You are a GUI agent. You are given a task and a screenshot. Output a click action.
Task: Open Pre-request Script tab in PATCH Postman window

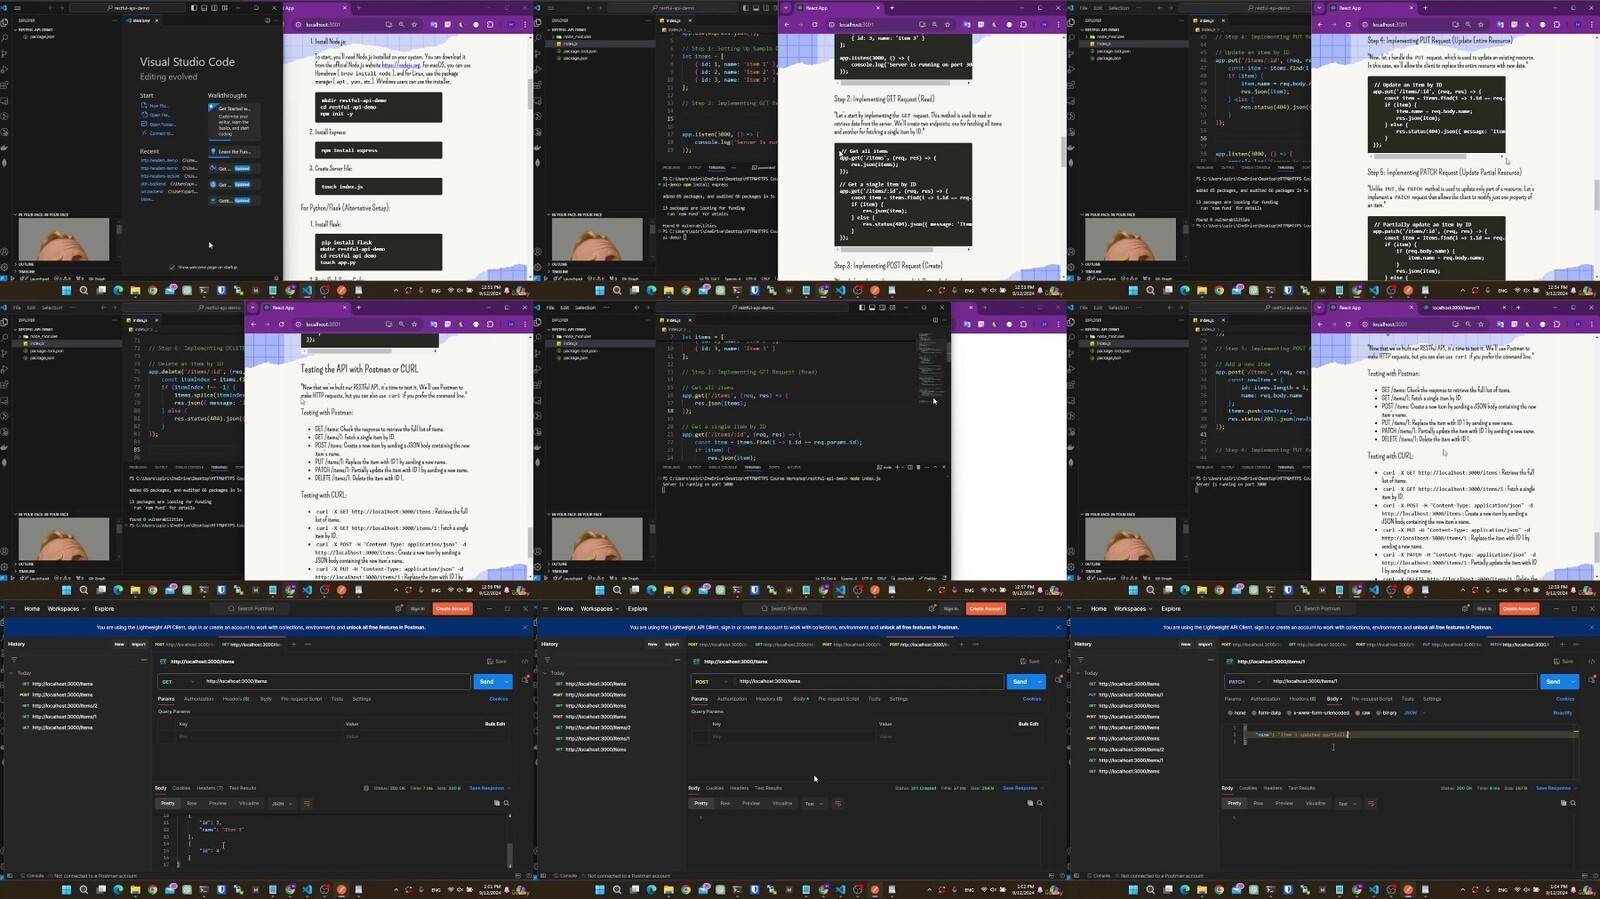tap(1371, 699)
